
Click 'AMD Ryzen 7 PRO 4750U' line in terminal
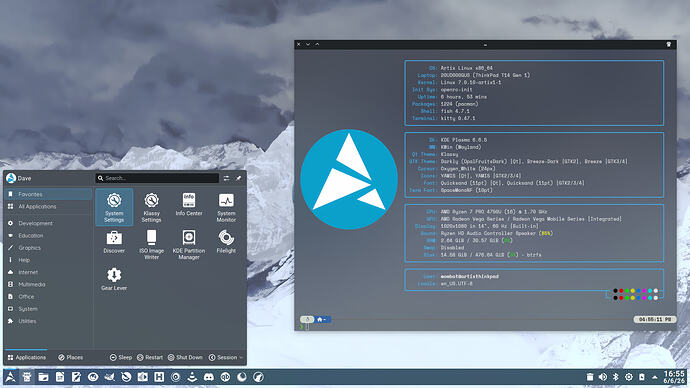coord(494,212)
